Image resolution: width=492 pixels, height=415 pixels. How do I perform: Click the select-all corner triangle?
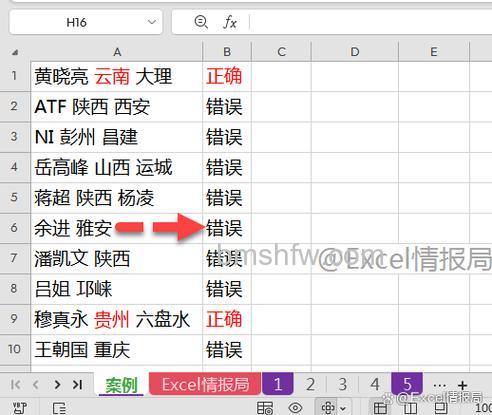(15, 52)
